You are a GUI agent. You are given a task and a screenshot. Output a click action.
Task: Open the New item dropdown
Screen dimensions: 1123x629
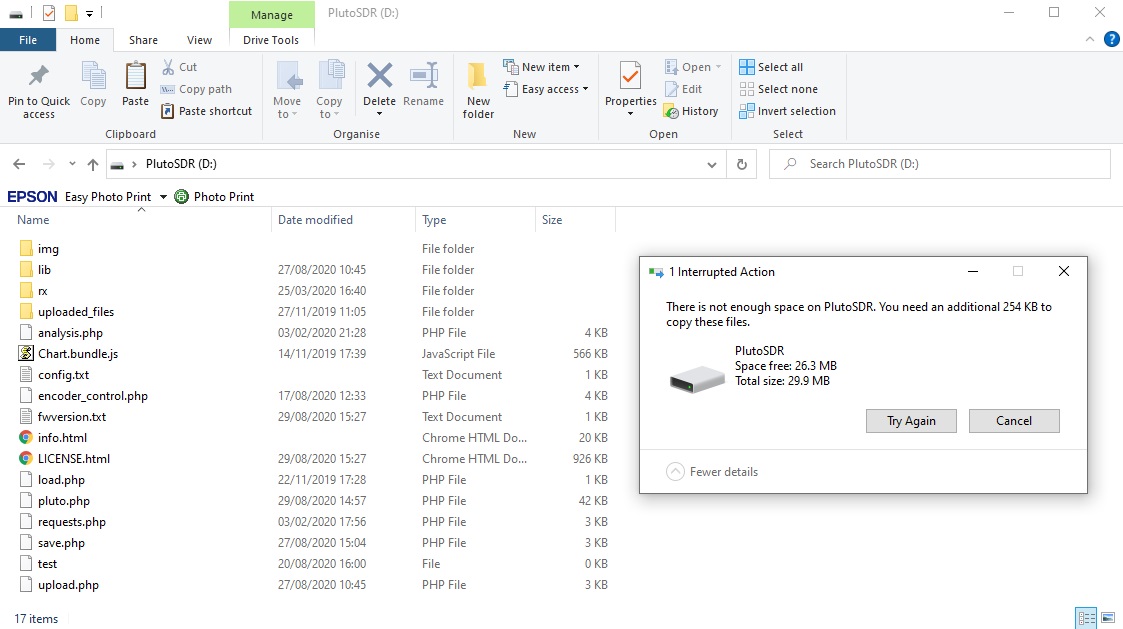coord(542,67)
